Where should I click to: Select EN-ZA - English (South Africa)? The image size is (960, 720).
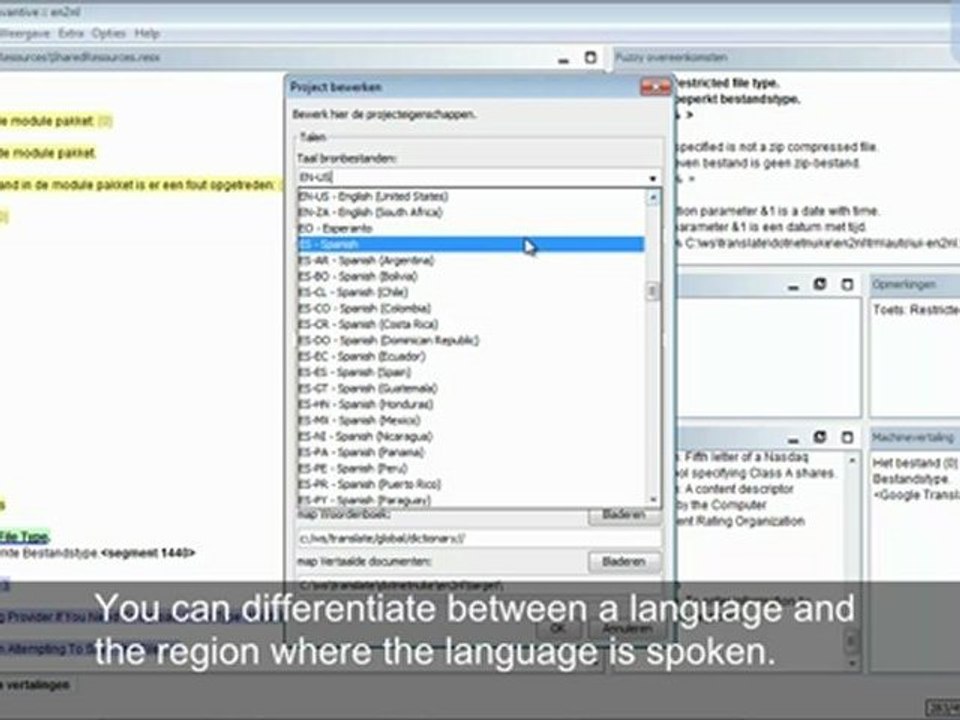click(470, 212)
